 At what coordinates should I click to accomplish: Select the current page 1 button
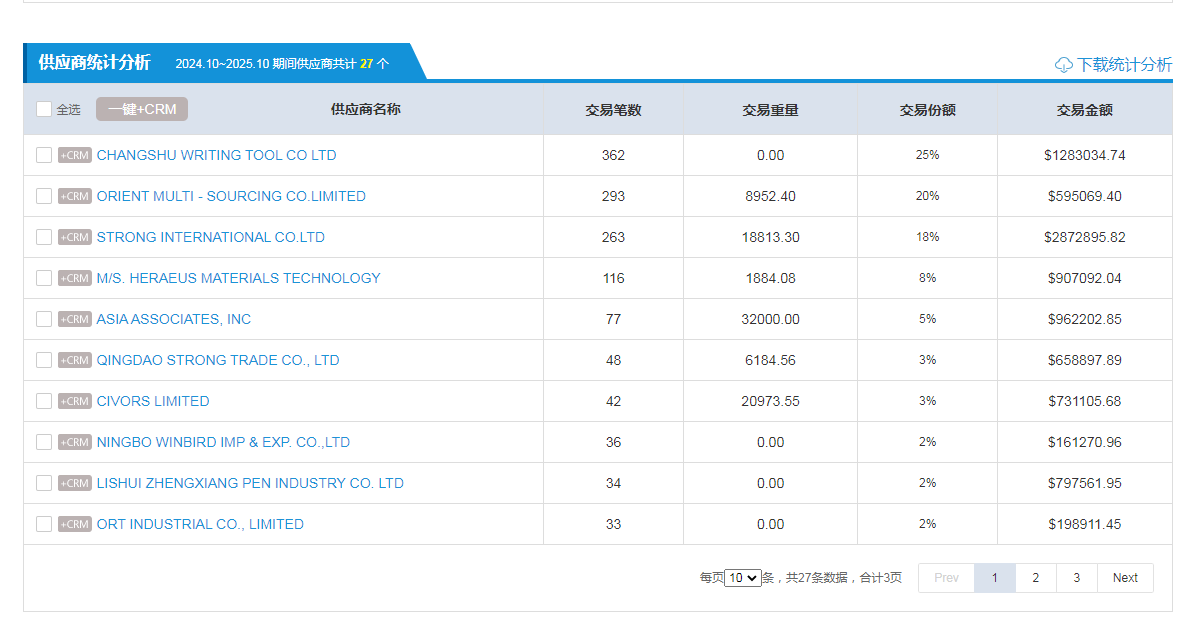[994, 578]
